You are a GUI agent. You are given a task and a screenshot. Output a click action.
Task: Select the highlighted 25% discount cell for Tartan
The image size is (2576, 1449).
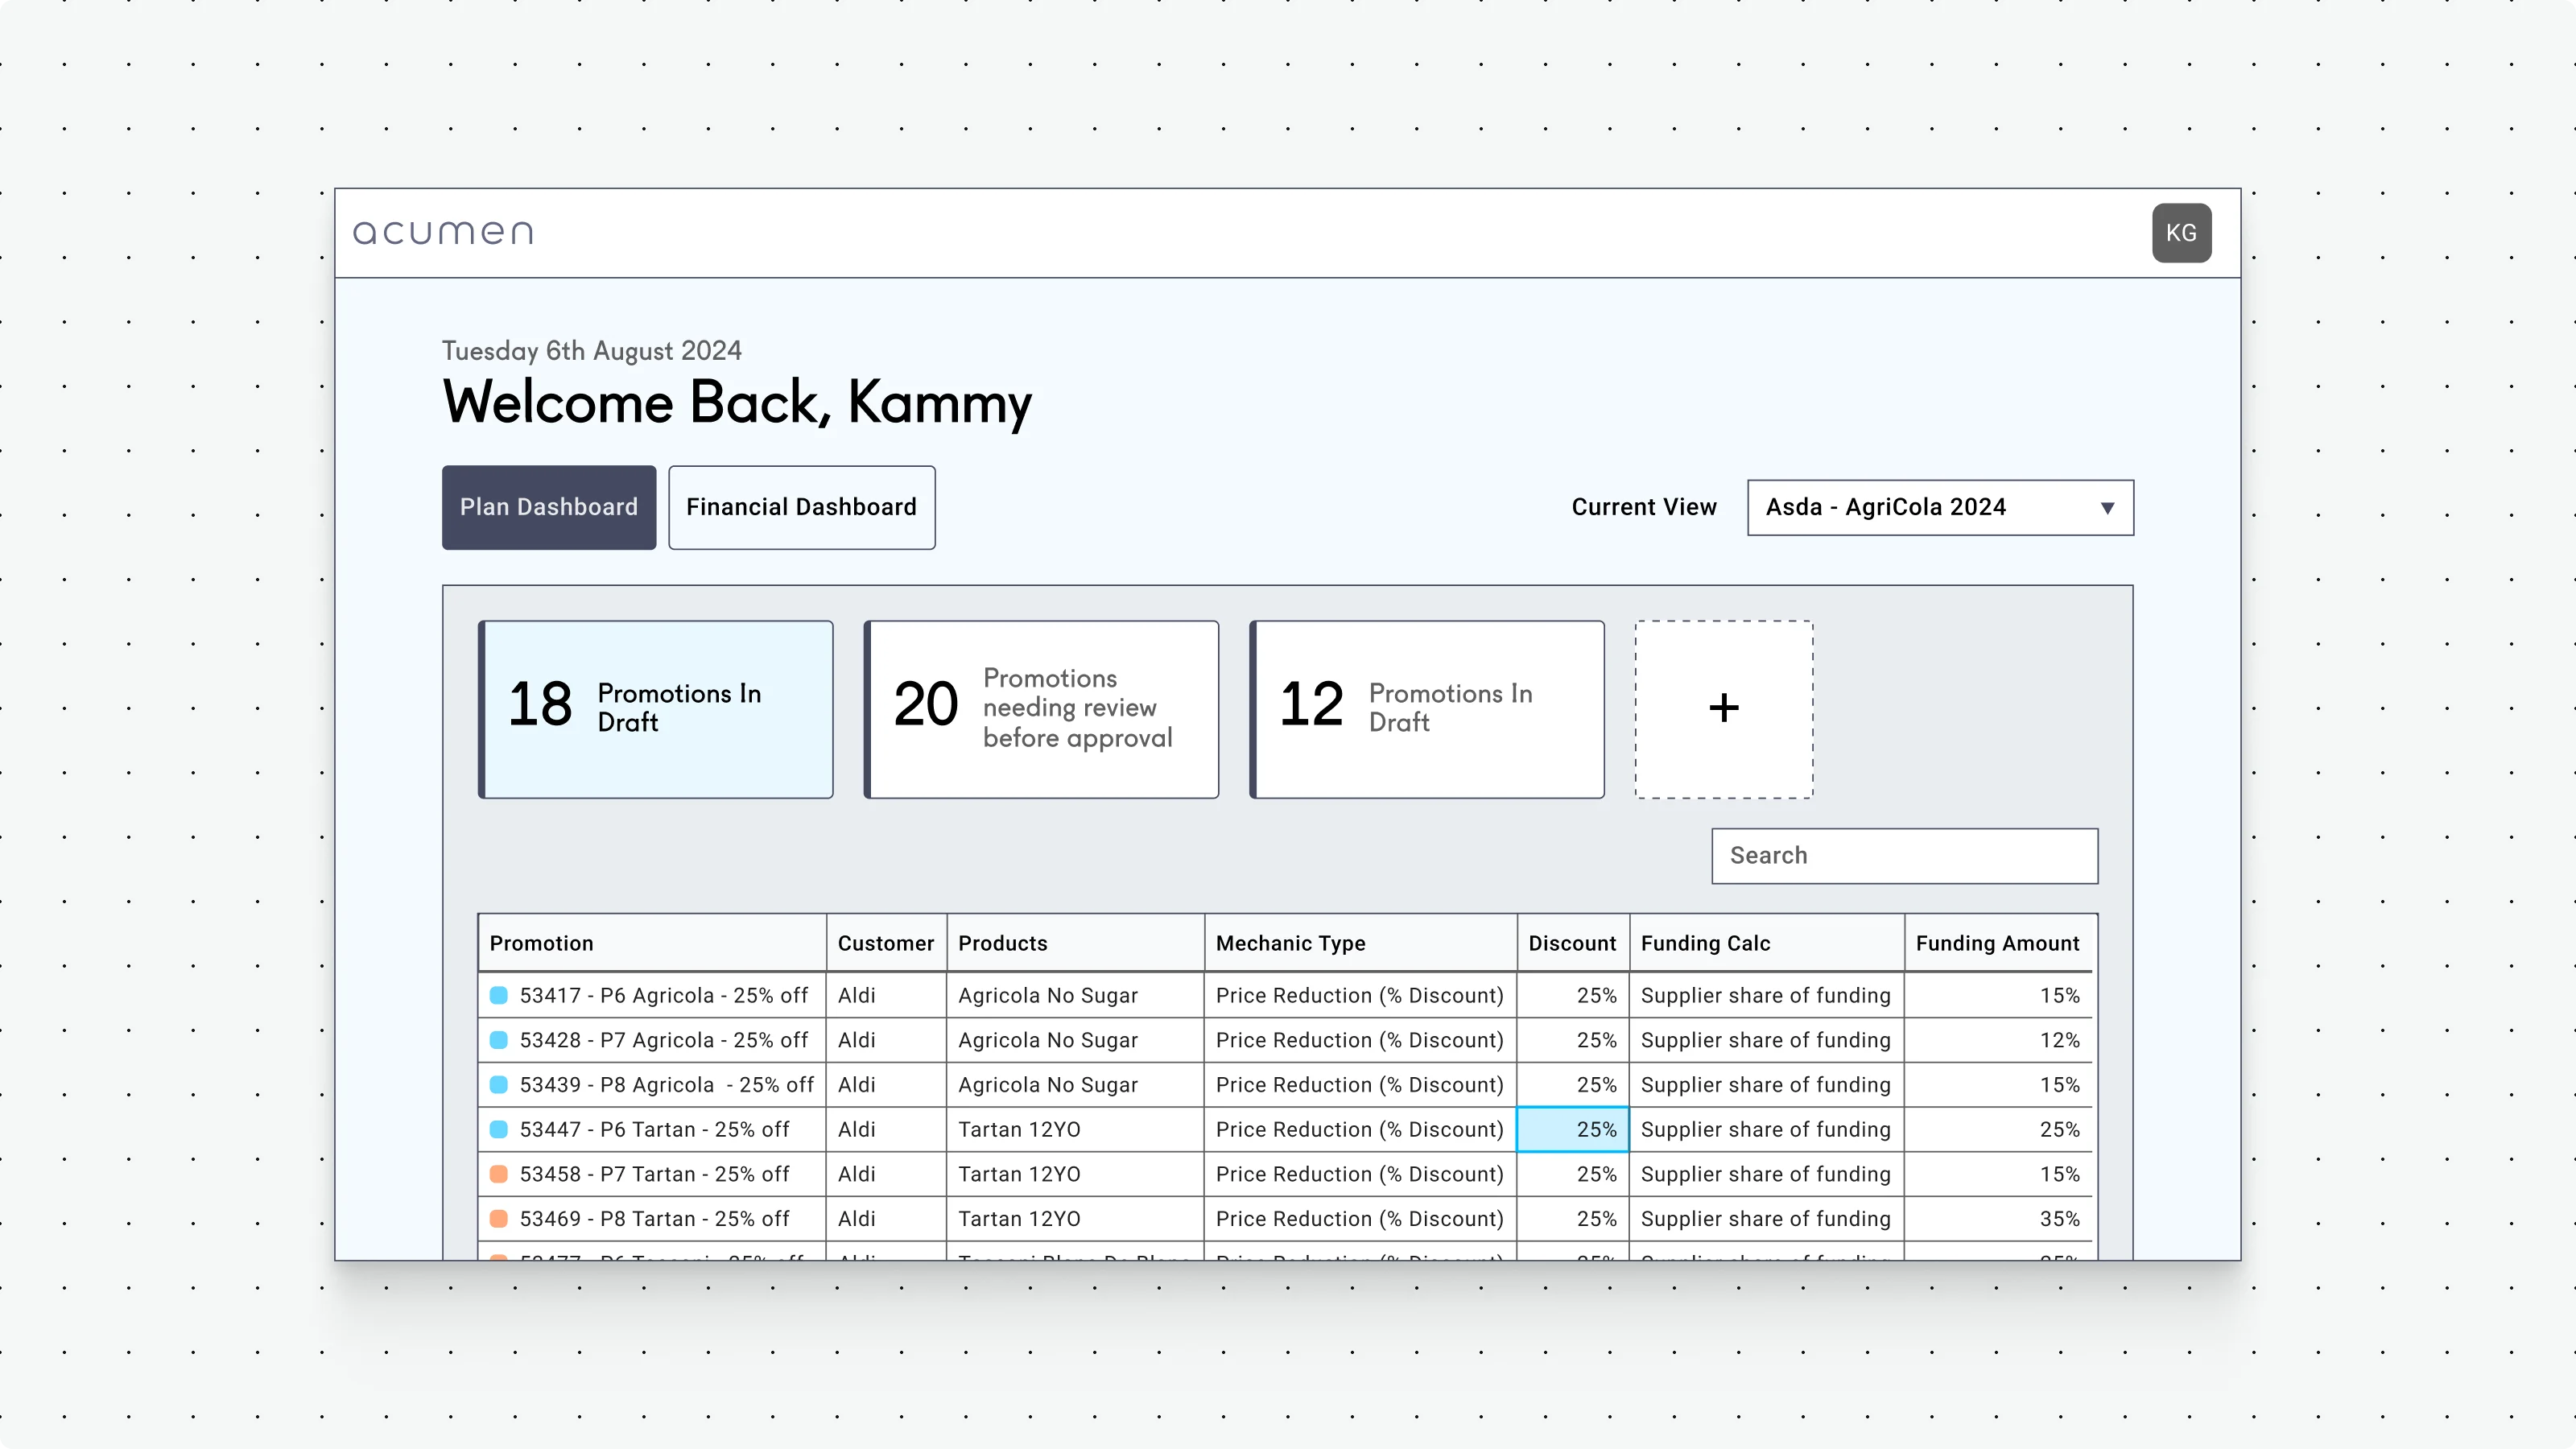coord(1572,1129)
